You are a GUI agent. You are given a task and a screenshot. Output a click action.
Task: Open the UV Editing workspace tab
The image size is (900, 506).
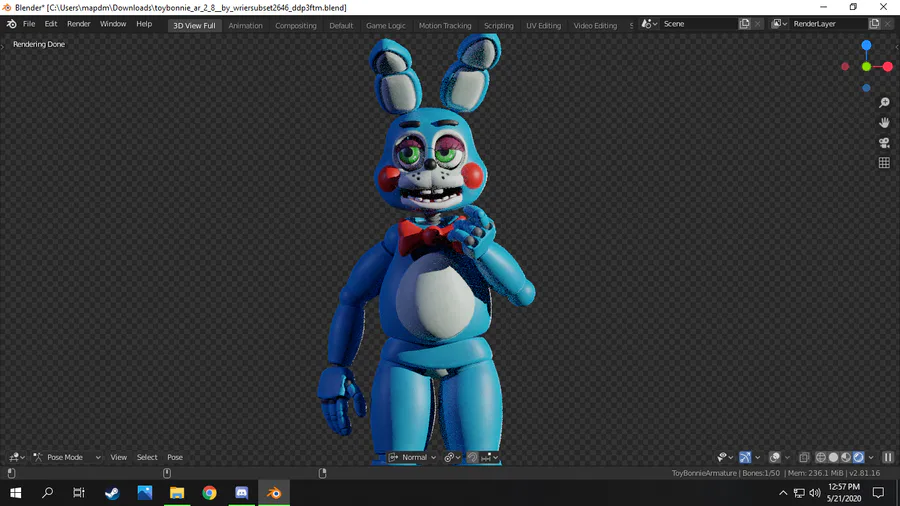544,25
